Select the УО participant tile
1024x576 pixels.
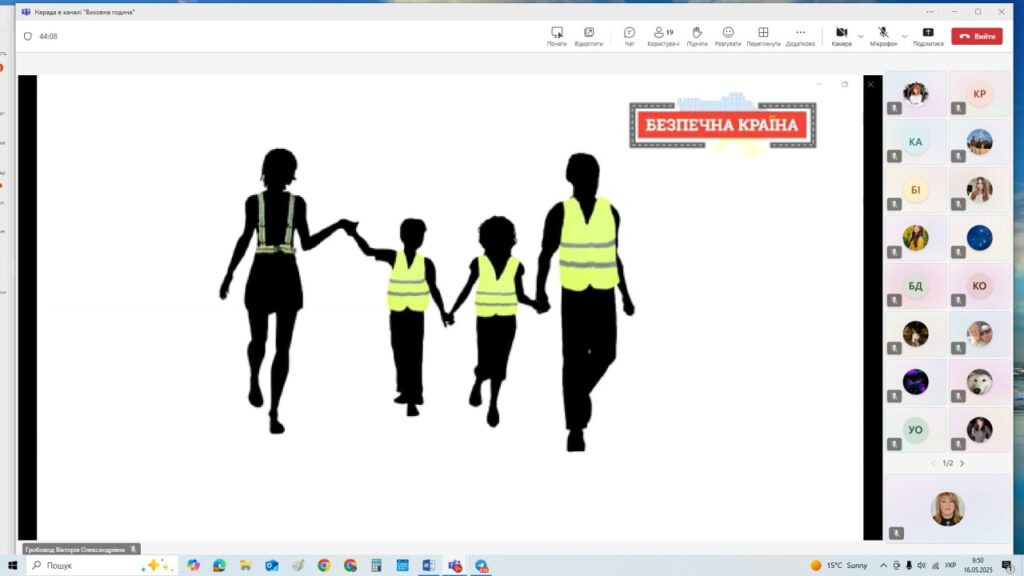click(915, 430)
